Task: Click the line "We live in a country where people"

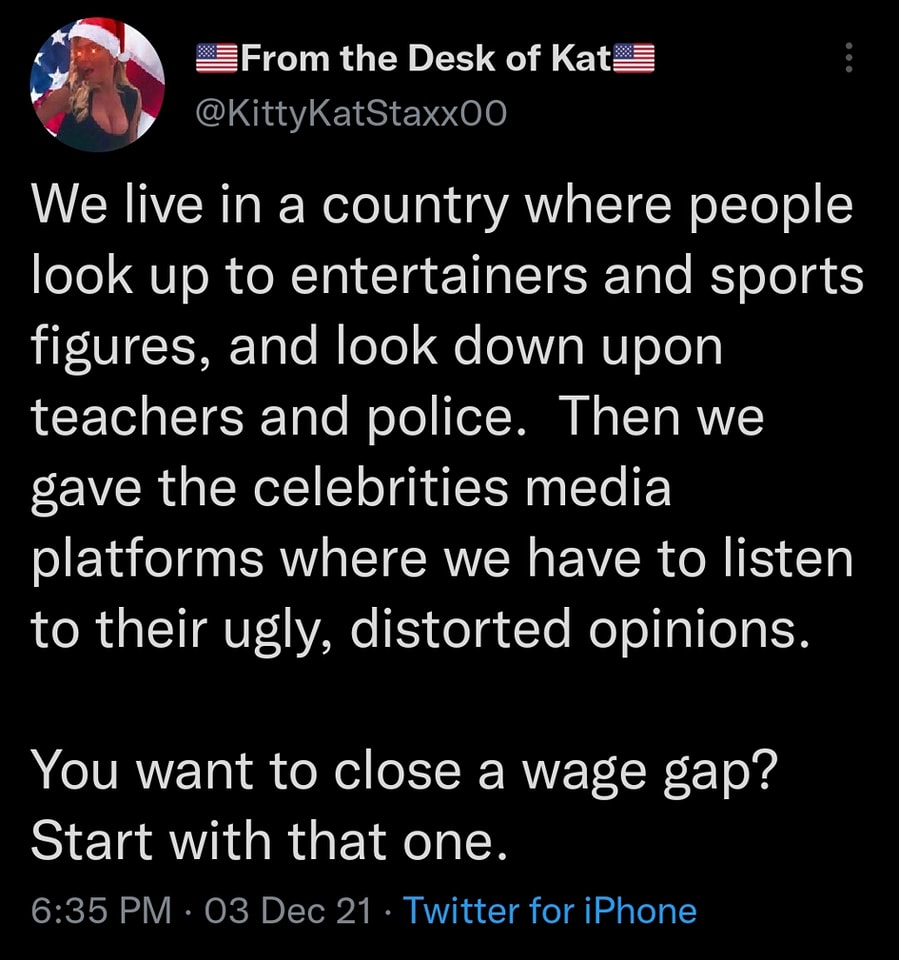Action: tap(442, 207)
